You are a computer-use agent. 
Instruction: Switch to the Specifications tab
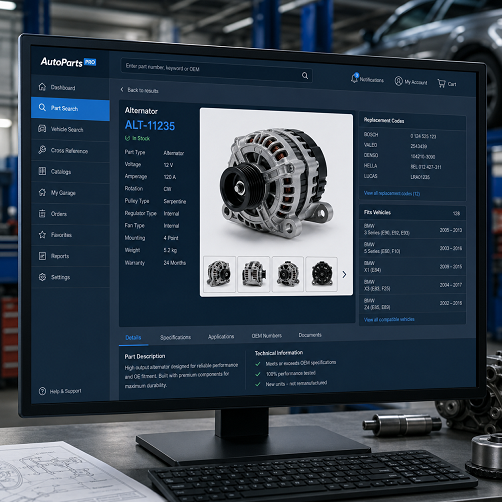175,337
